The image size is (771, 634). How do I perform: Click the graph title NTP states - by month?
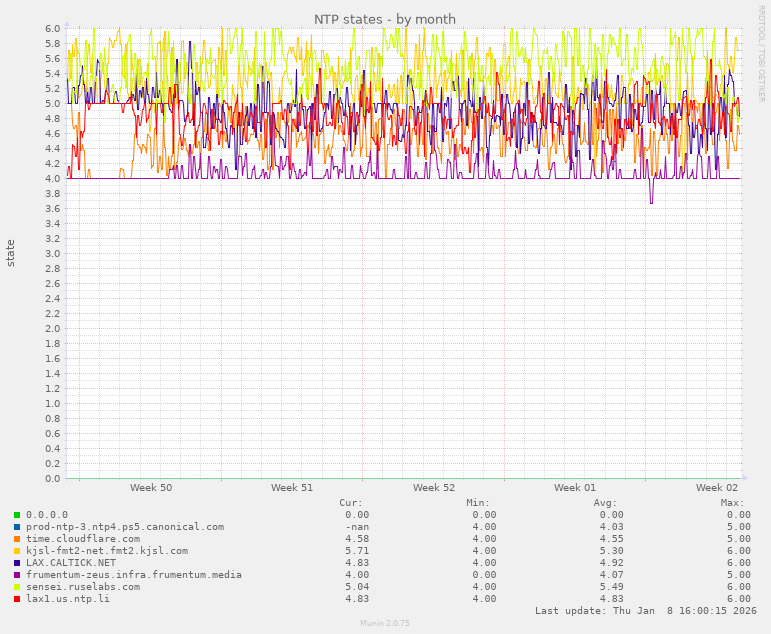pos(385,19)
